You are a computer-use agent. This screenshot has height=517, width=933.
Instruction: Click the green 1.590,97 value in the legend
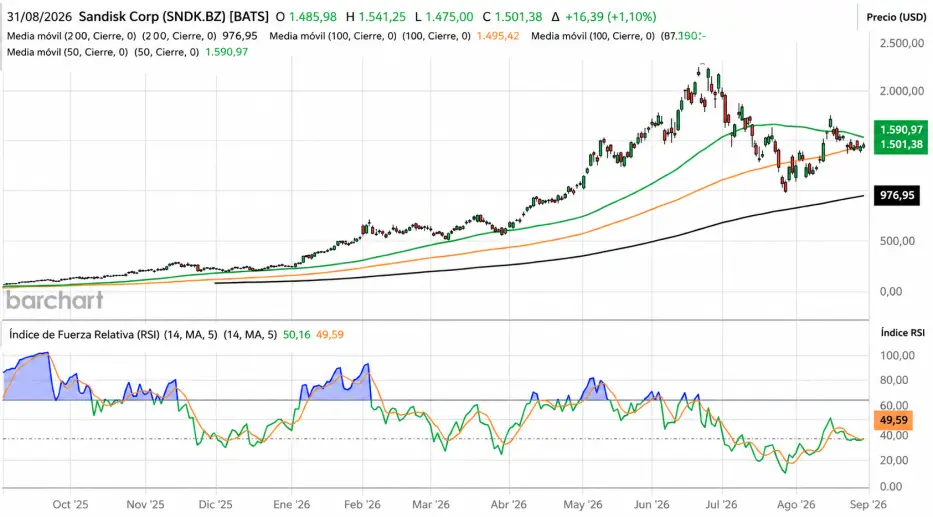(227, 52)
